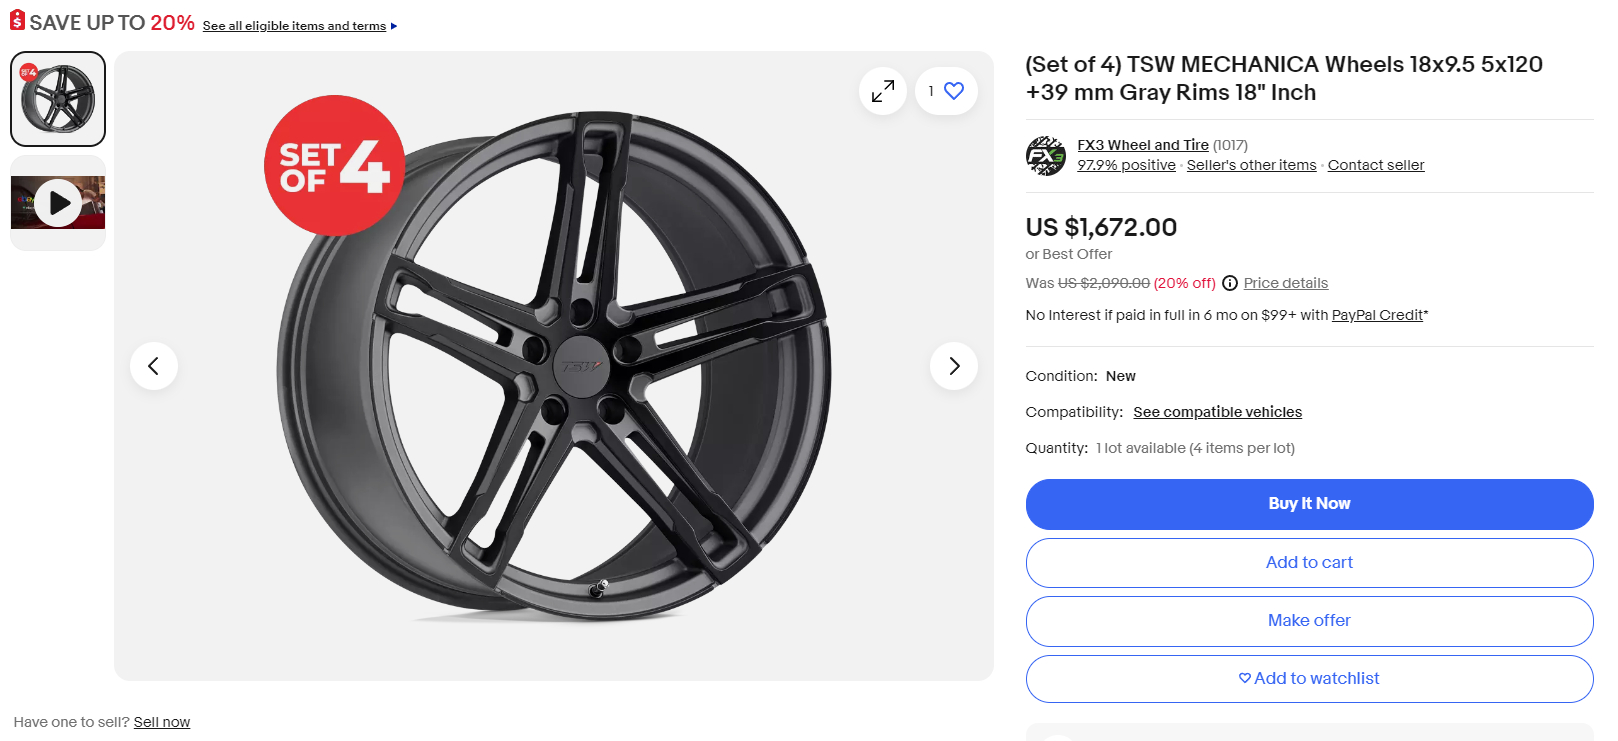Click the PayPal Credit link
This screenshot has width=1618, height=741.
tap(1376, 315)
